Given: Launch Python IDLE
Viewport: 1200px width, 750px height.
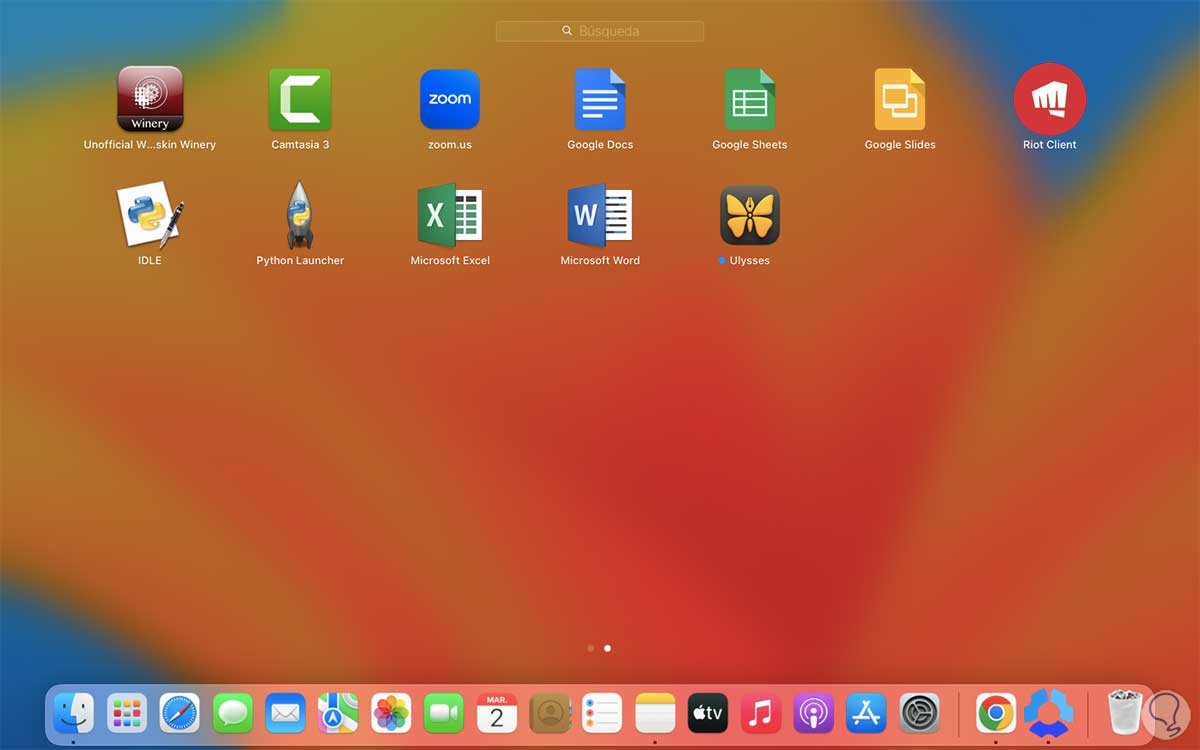Looking at the screenshot, I should click(150, 215).
